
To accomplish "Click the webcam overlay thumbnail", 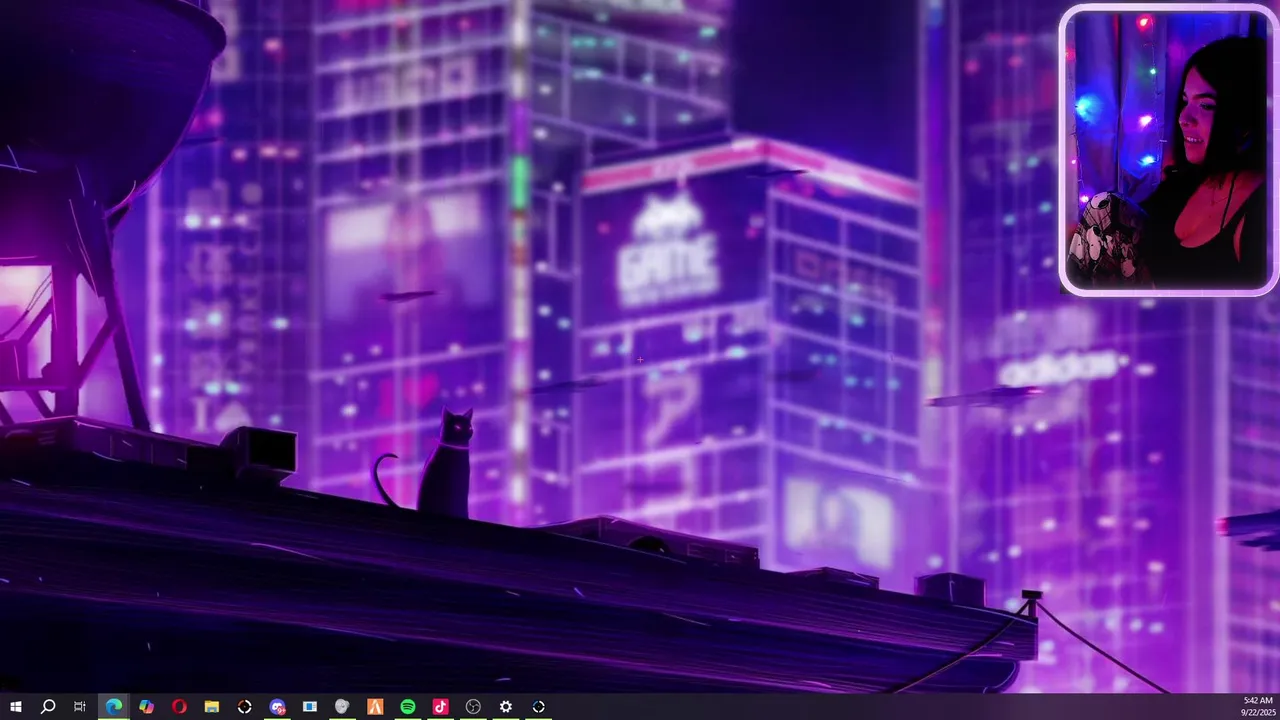I will point(1168,150).
